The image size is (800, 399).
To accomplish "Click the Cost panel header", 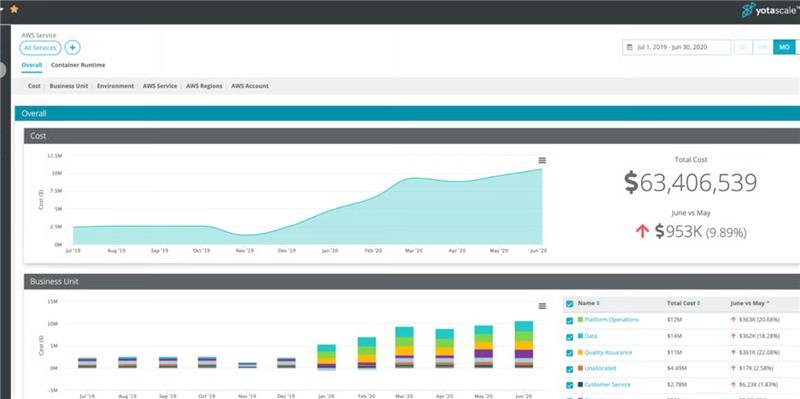I will [x=412, y=136].
